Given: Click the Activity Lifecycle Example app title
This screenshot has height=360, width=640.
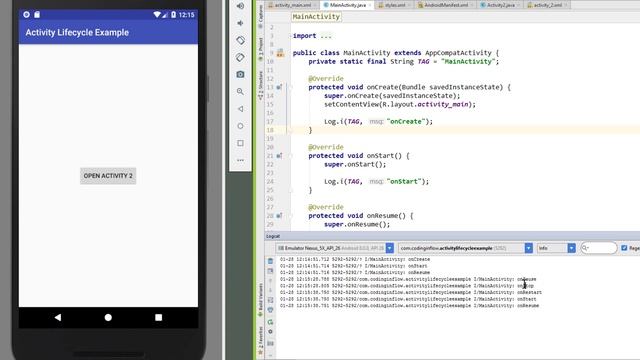Looking at the screenshot, I should [x=77, y=33].
